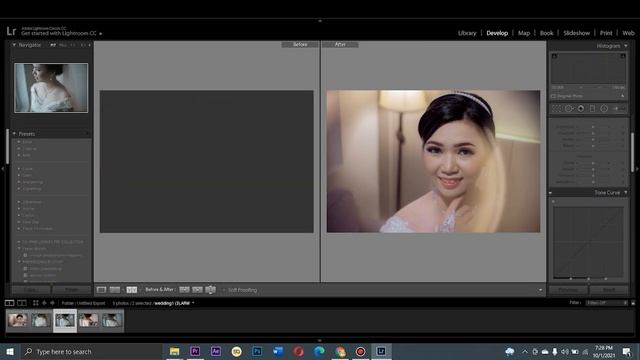Open the Filters Off dropdown
The image size is (640, 360).
click(607, 303)
